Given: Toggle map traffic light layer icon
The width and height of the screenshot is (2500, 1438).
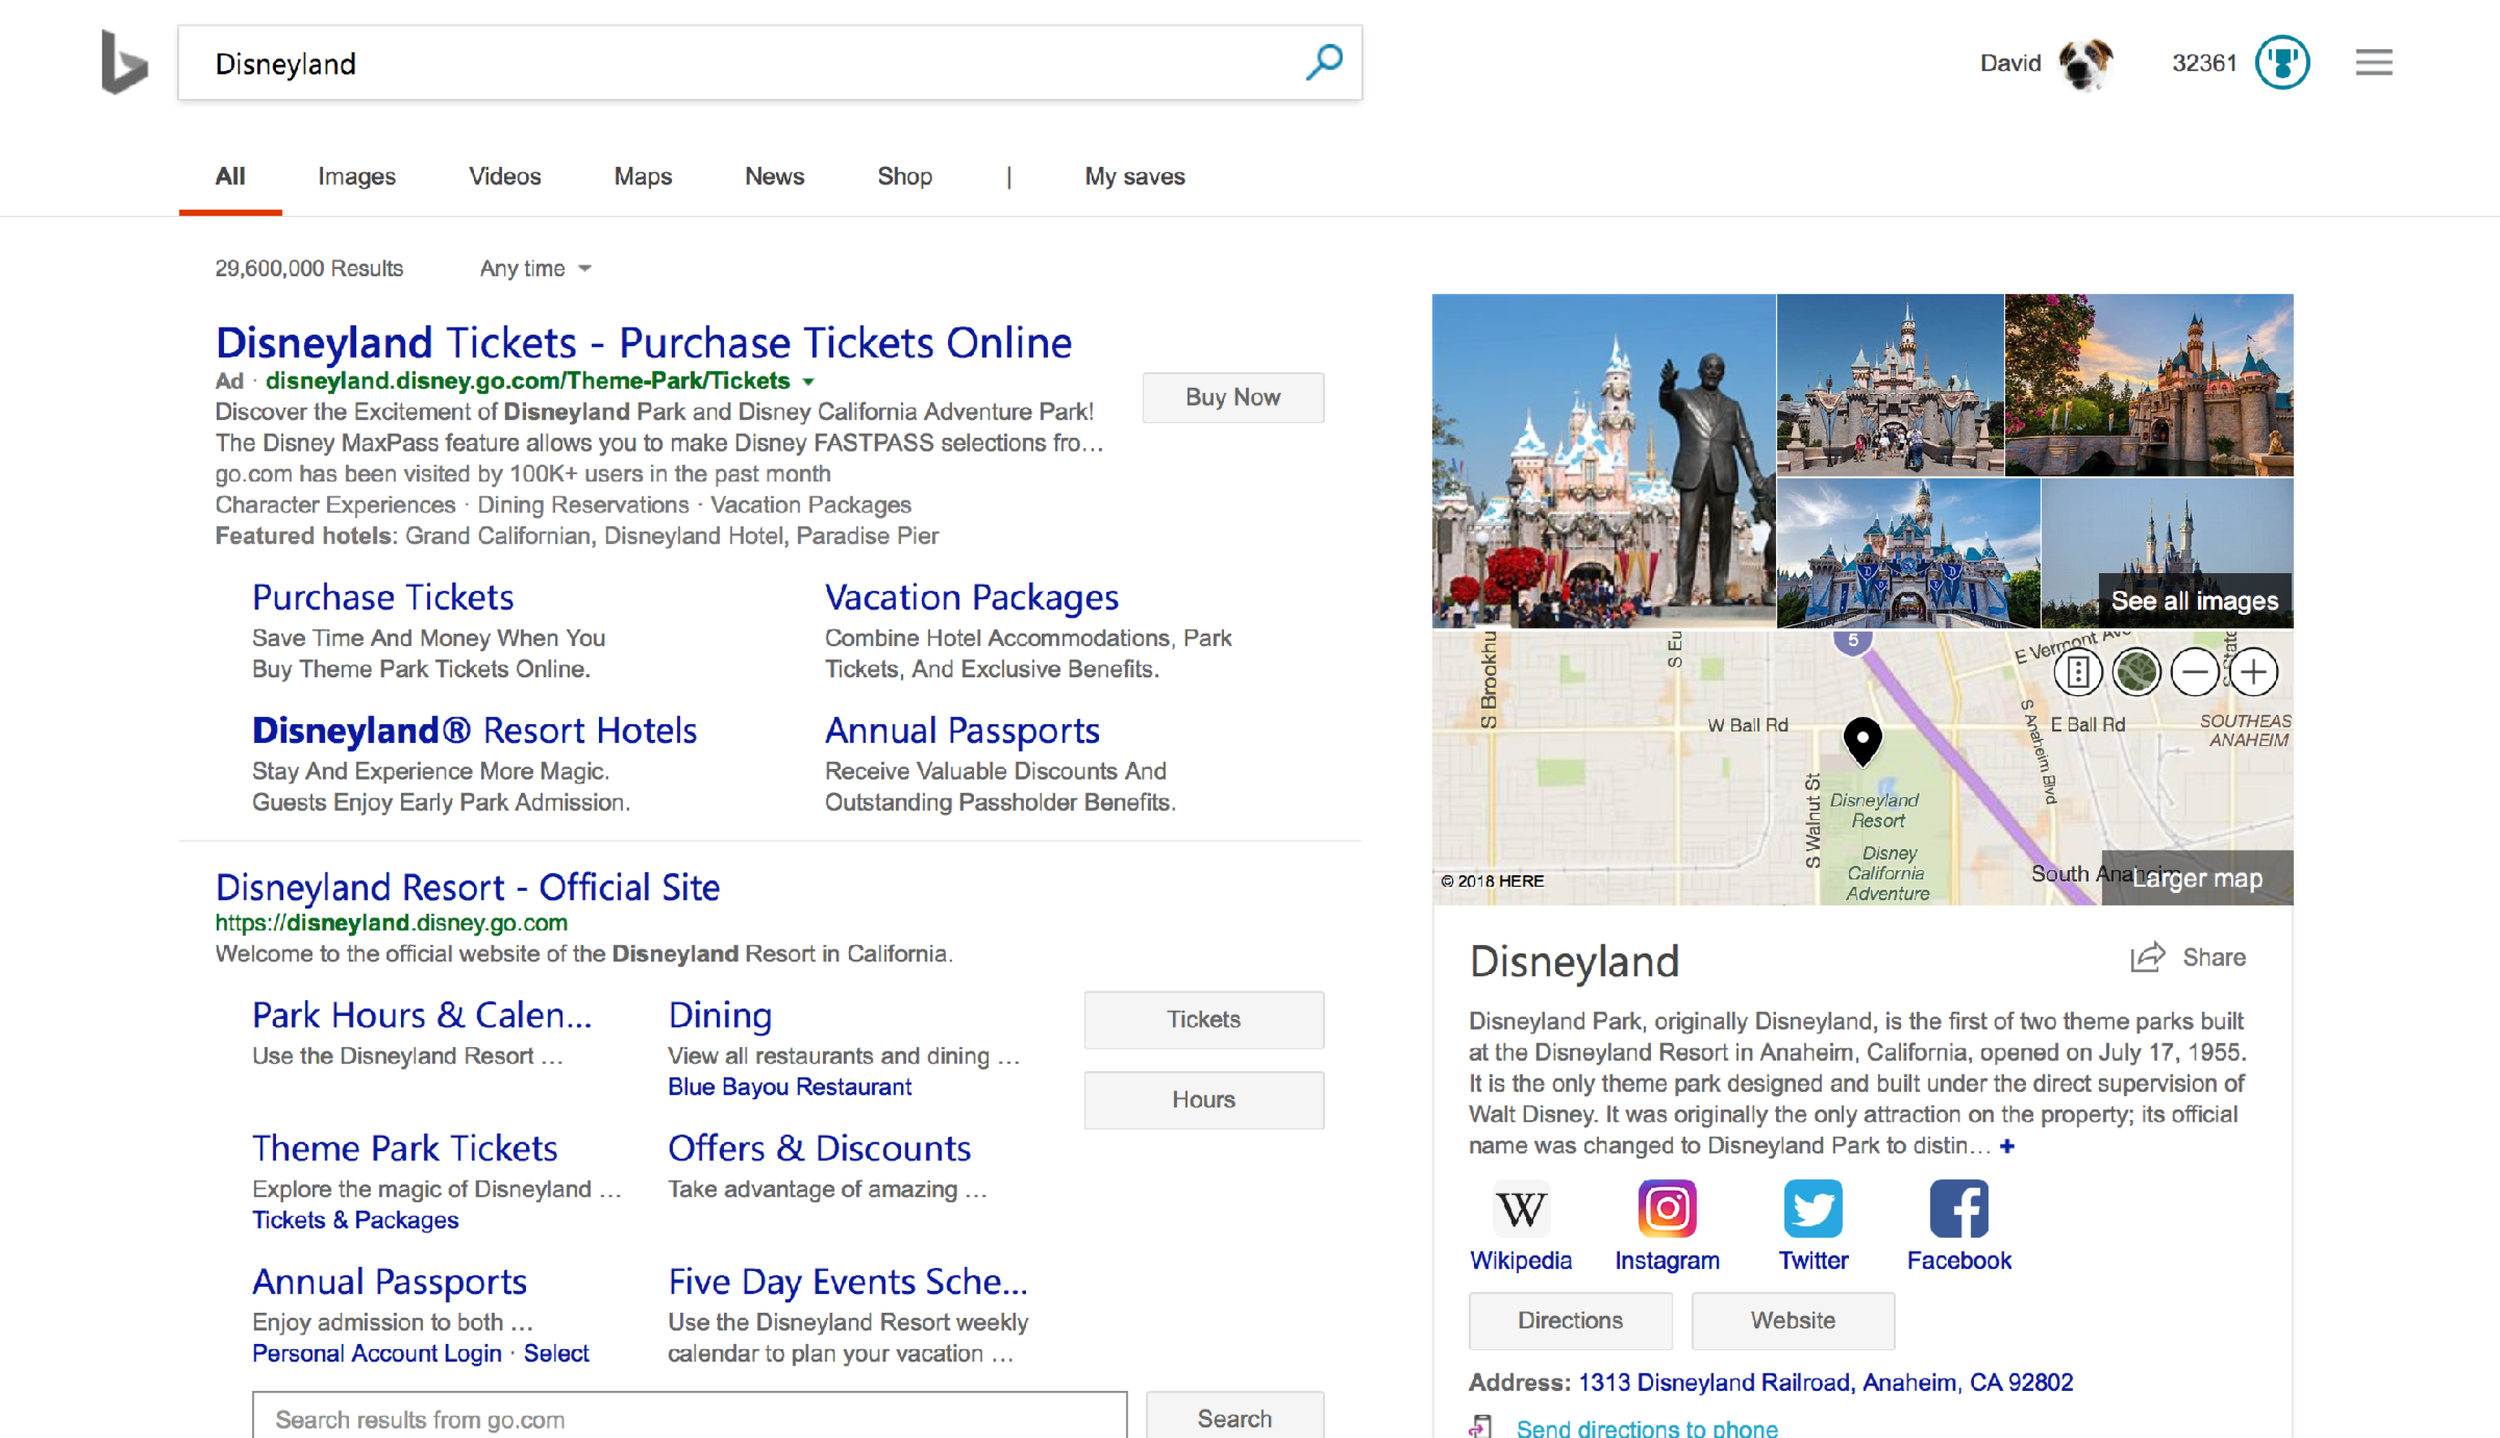Looking at the screenshot, I should [2077, 672].
